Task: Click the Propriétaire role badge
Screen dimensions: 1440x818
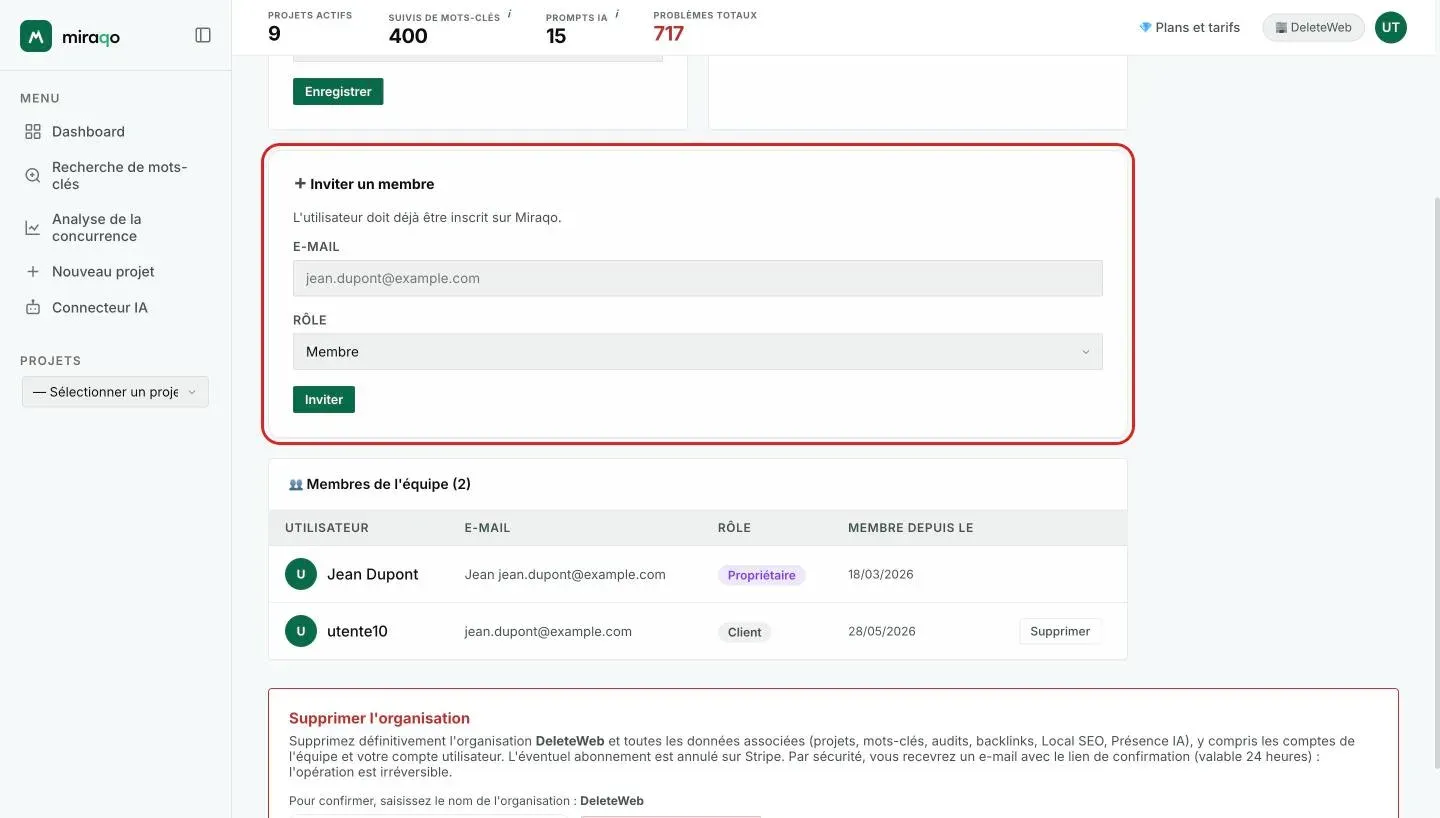Action: click(761, 575)
